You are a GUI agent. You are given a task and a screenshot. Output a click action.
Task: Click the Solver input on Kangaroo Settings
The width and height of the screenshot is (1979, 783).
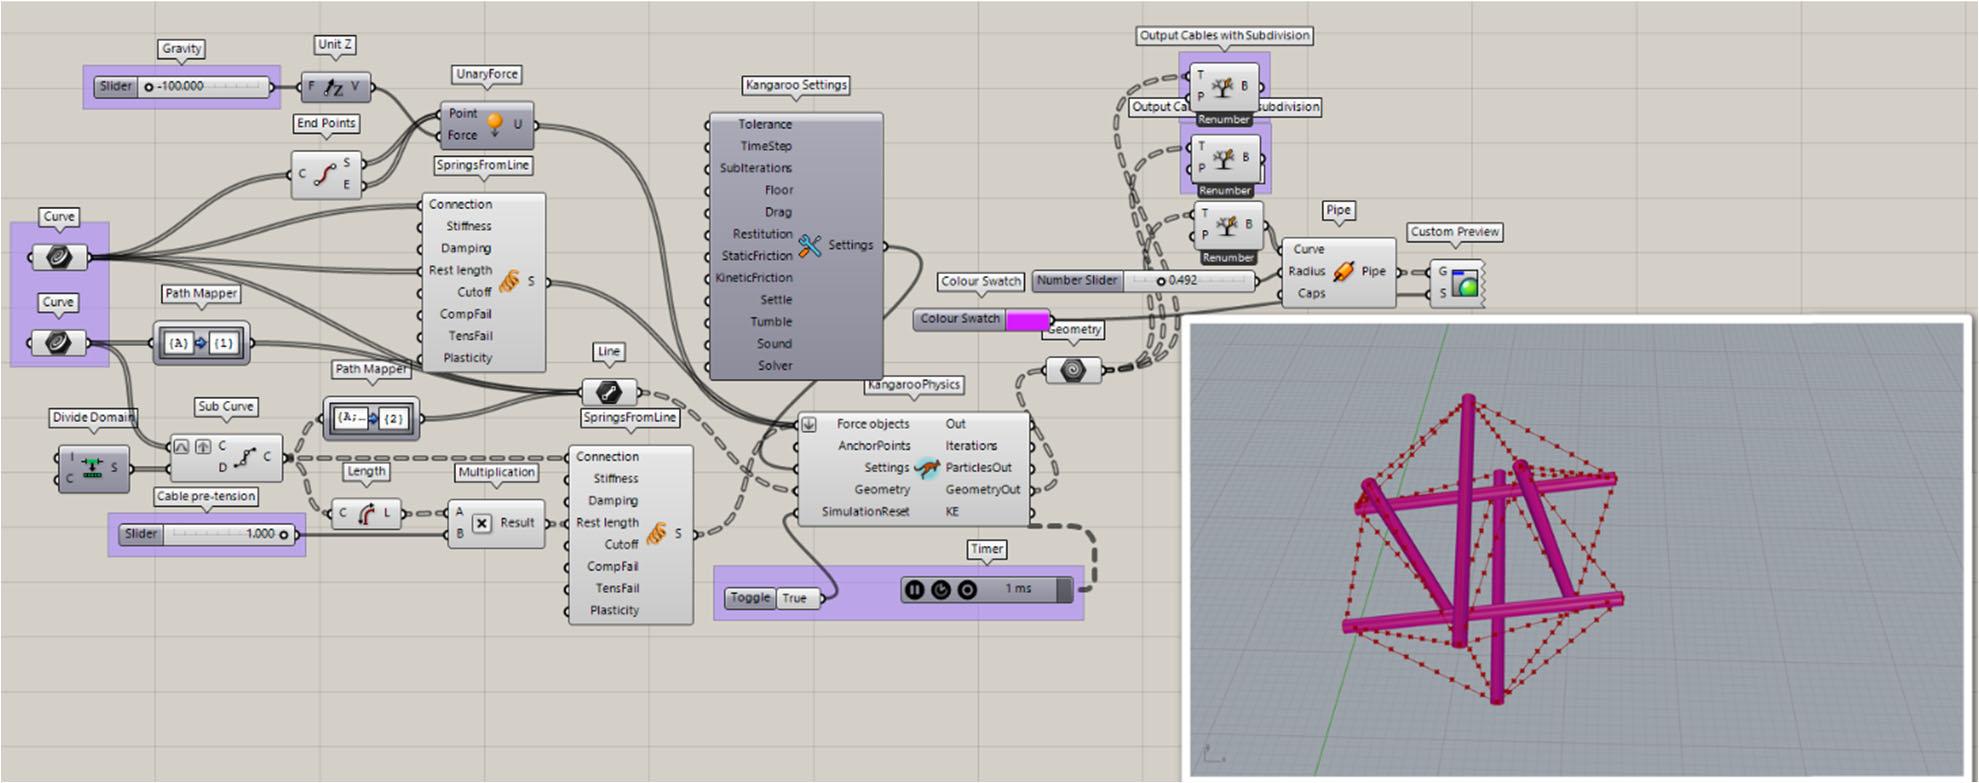tap(774, 366)
